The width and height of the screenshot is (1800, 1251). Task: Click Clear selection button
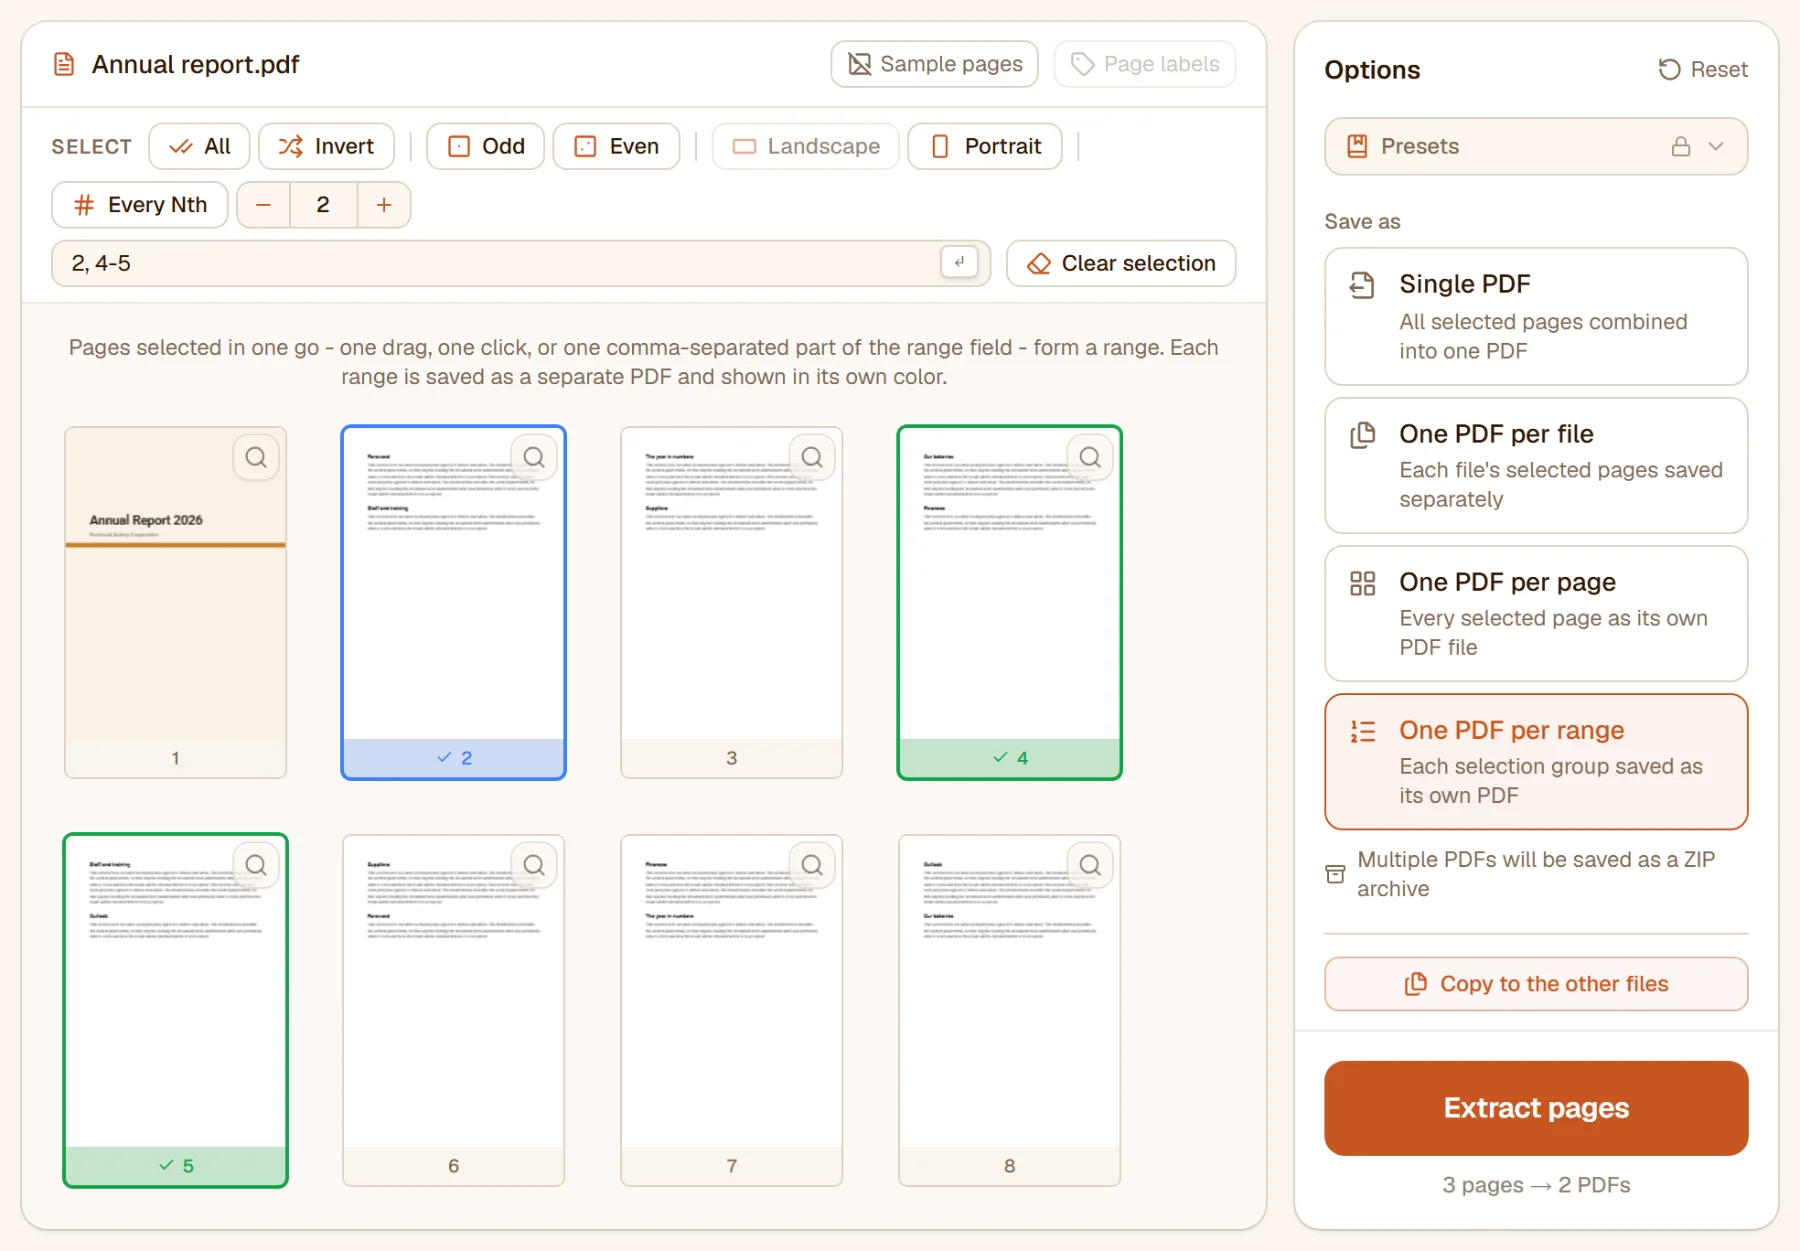[1121, 263]
